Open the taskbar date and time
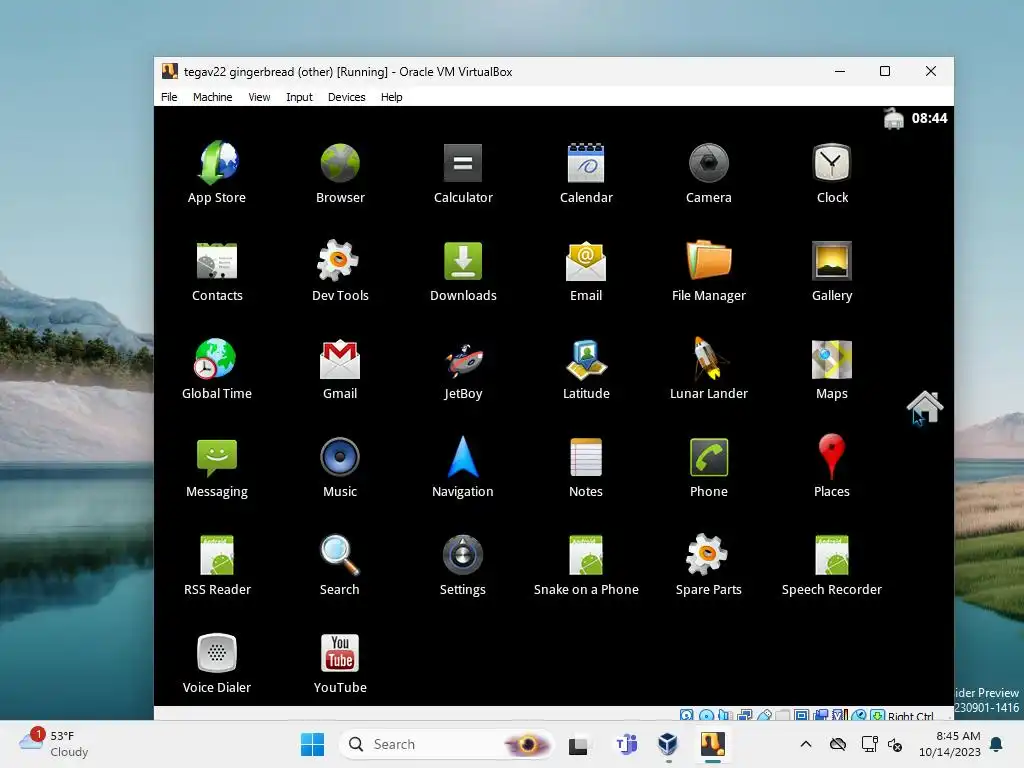This screenshot has width=1024, height=768. [950, 744]
